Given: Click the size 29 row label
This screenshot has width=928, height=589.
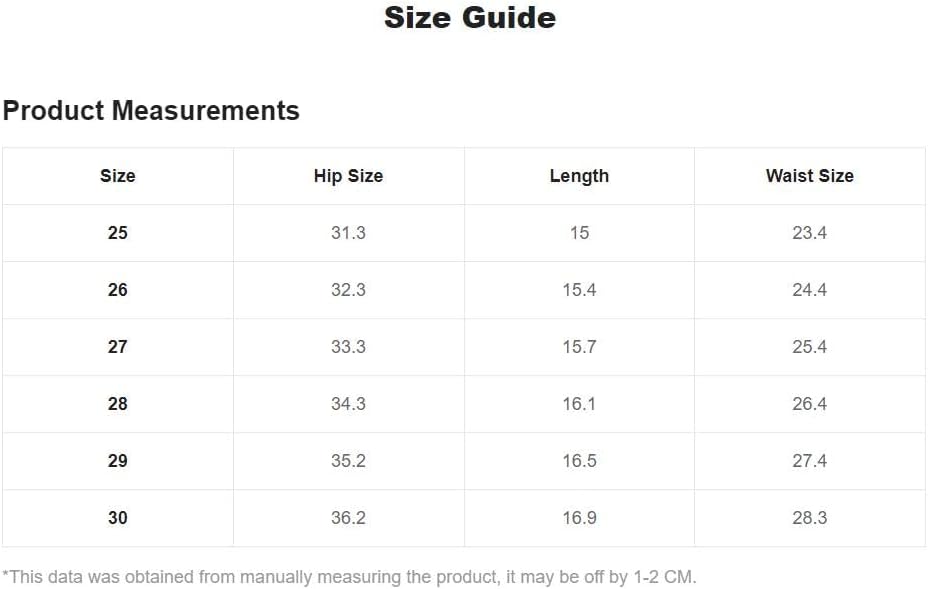Looking at the screenshot, I should 118,461.
